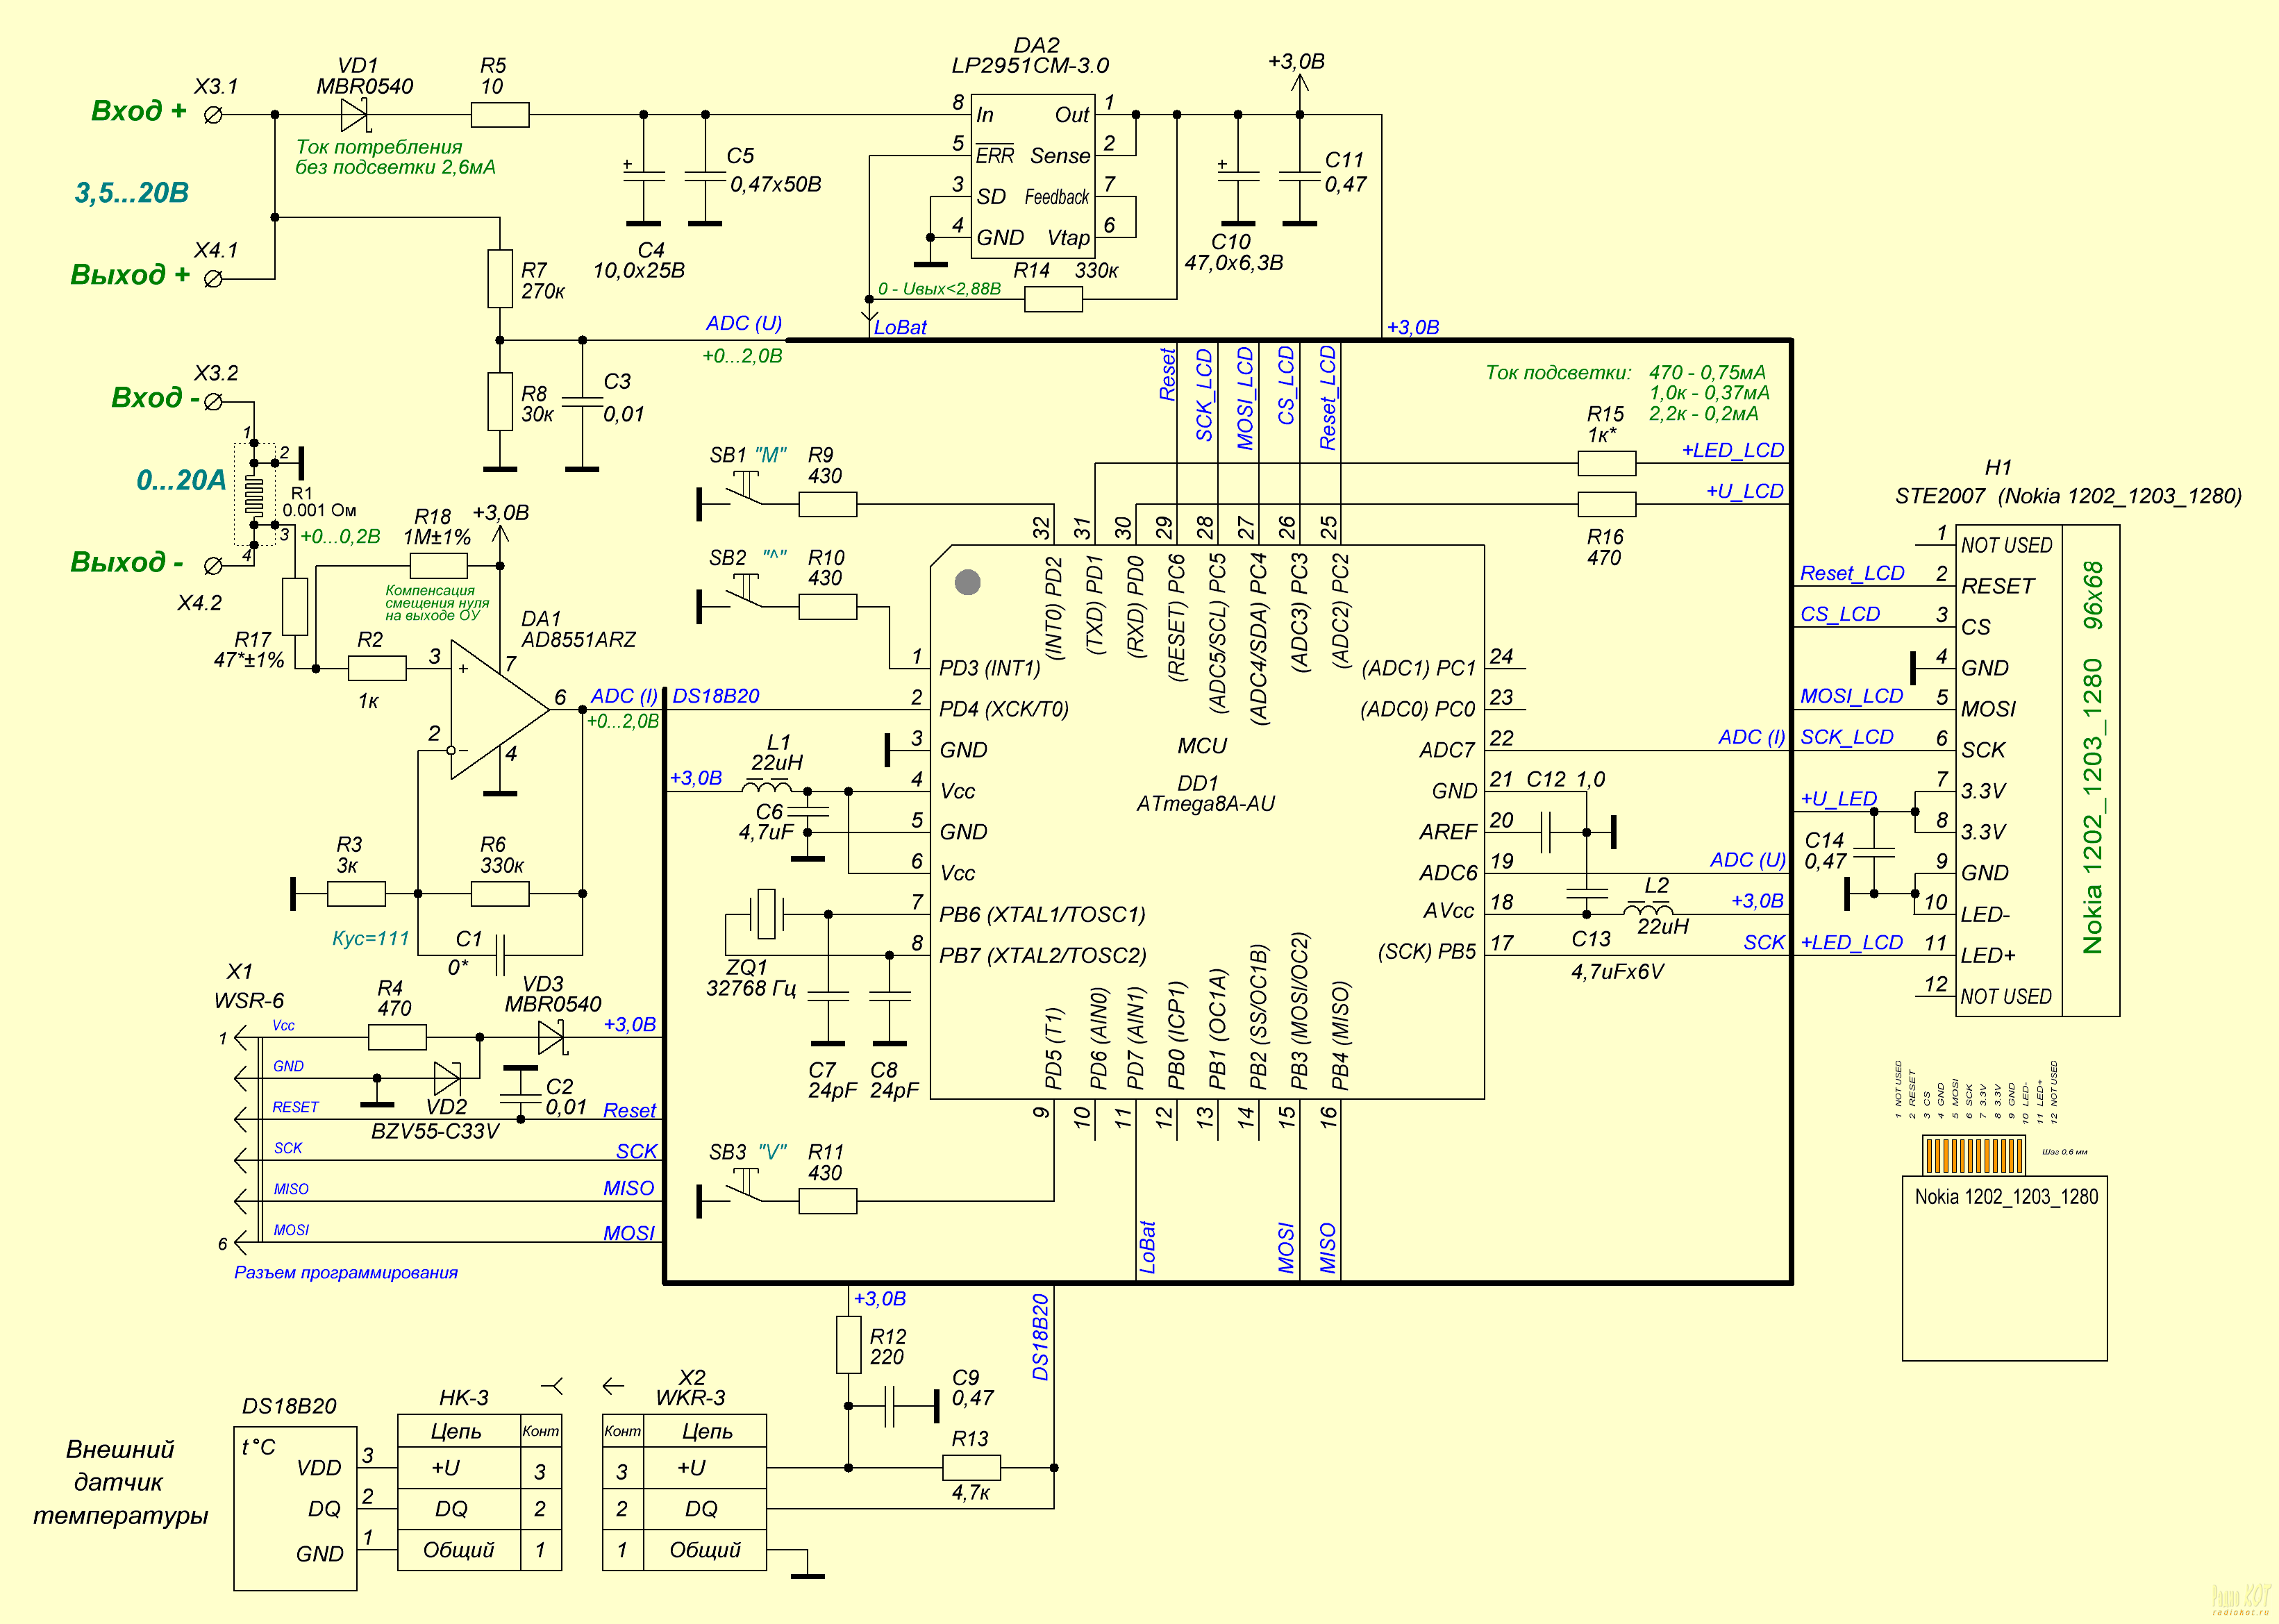The width and height of the screenshot is (2279, 1624).
Task: Click the 'R5' resistor label
Action: [x=493, y=65]
